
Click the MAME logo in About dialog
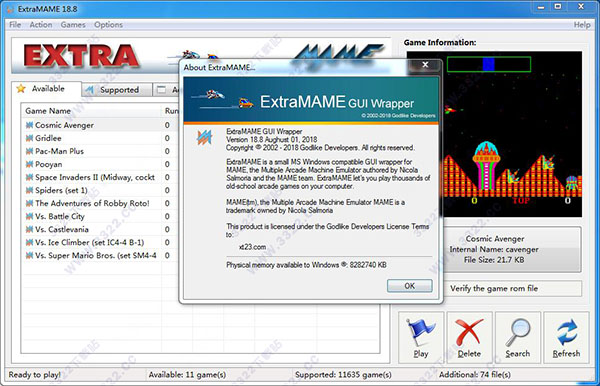coord(204,137)
